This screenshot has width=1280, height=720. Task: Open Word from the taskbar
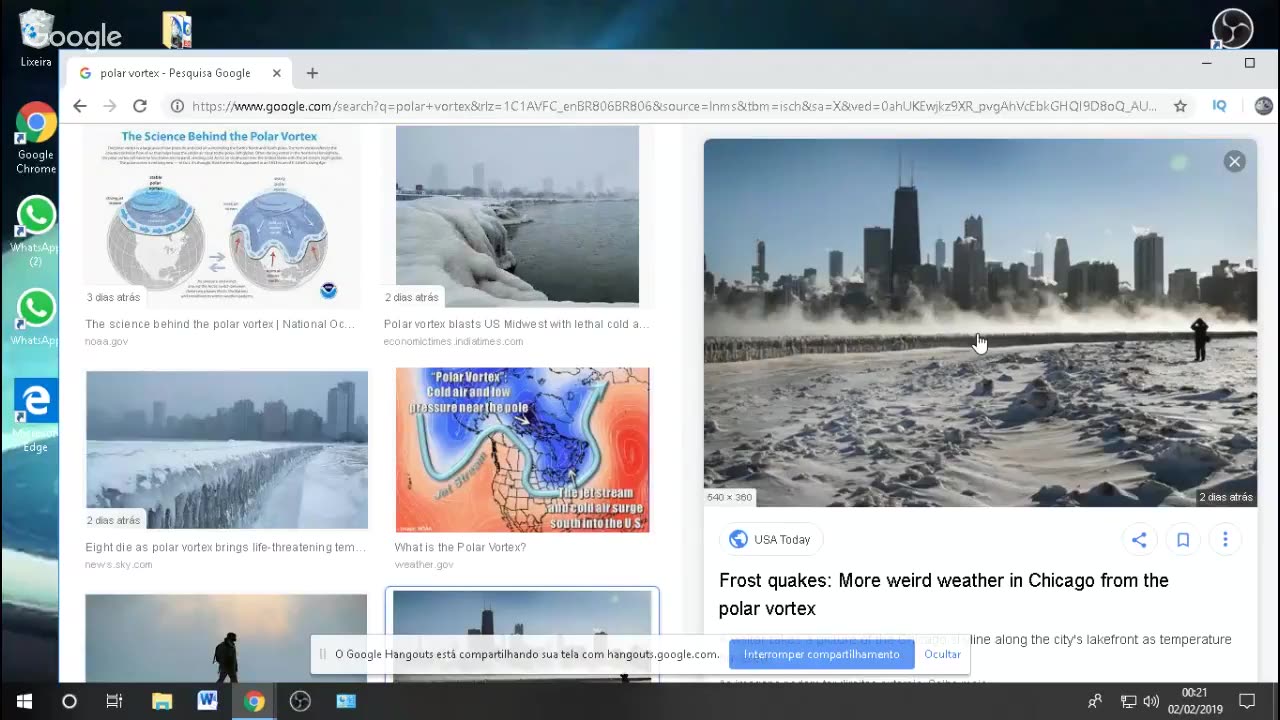(x=207, y=701)
